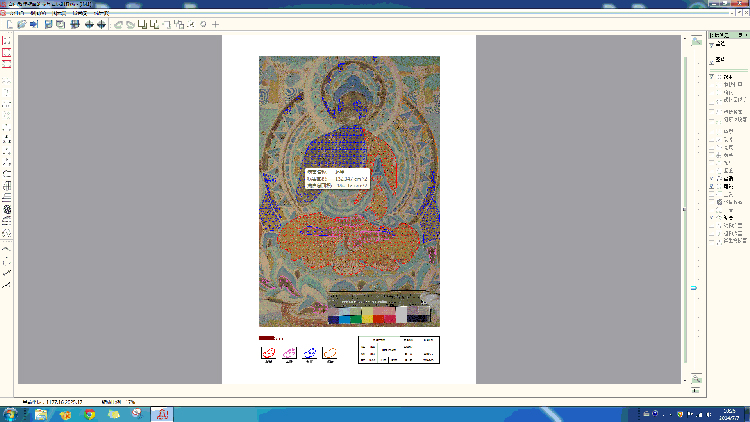This screenshot has width=750, height=422.
Task: Click the measurement tooltip popup over the Buddha
Action: pos(337,178)
